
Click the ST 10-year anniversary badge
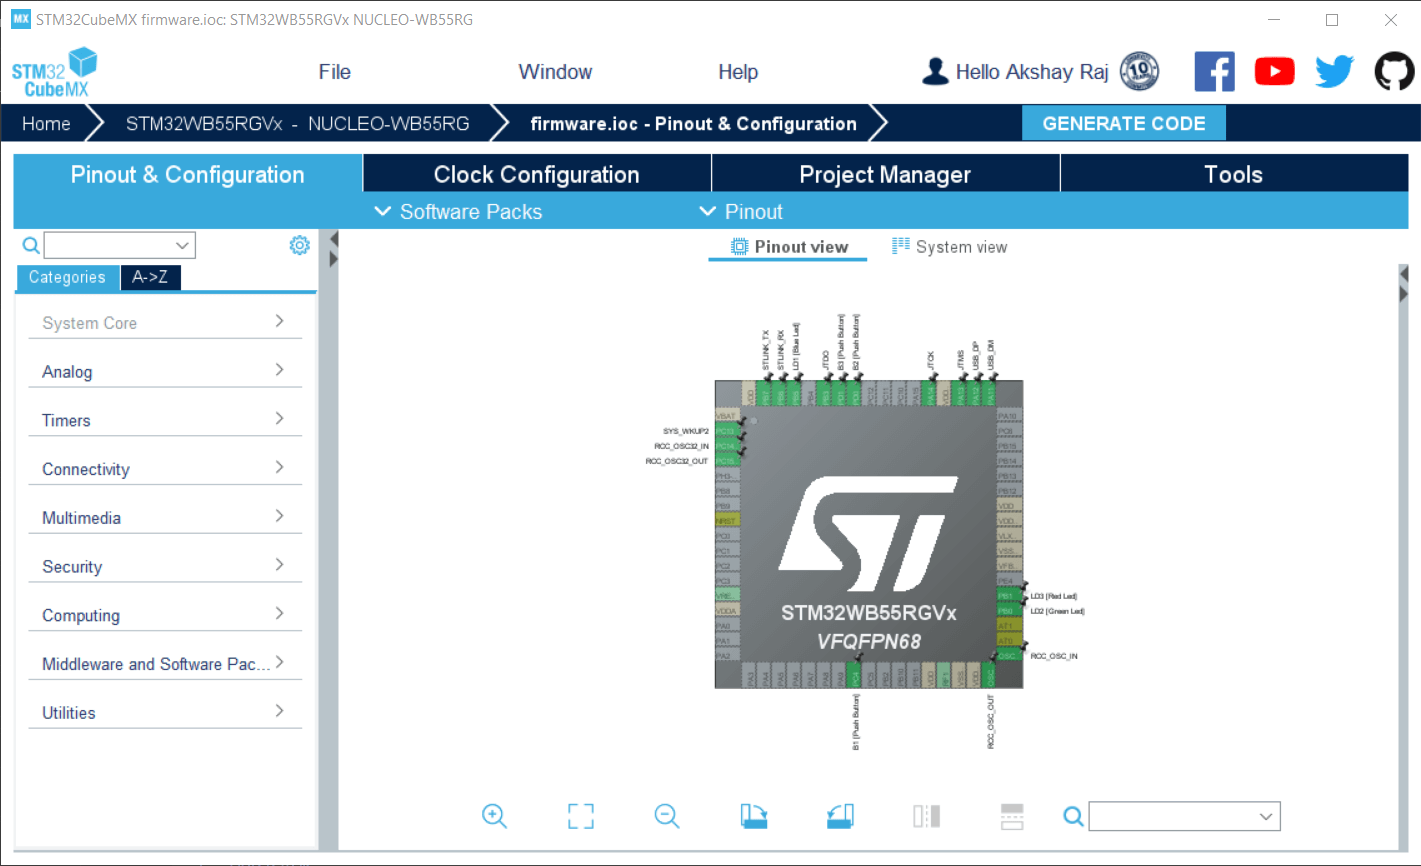coord(1140,71)
